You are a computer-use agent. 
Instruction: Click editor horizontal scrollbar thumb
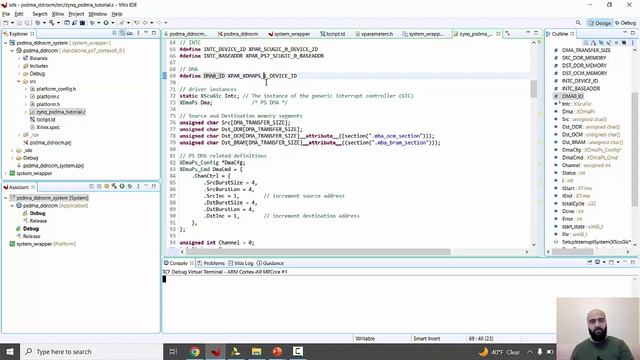pos(318,252)
